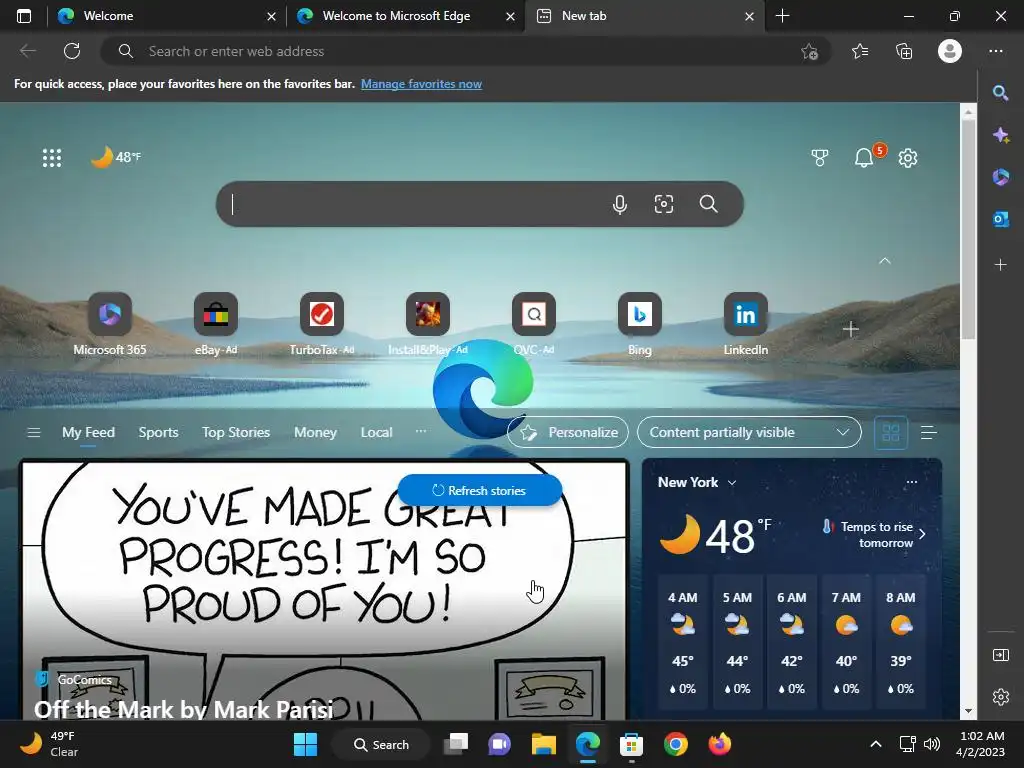The width and height of the screenshot is (1024, 768).
Task: Show hidden system tray icons
Action: click(876, 744)
